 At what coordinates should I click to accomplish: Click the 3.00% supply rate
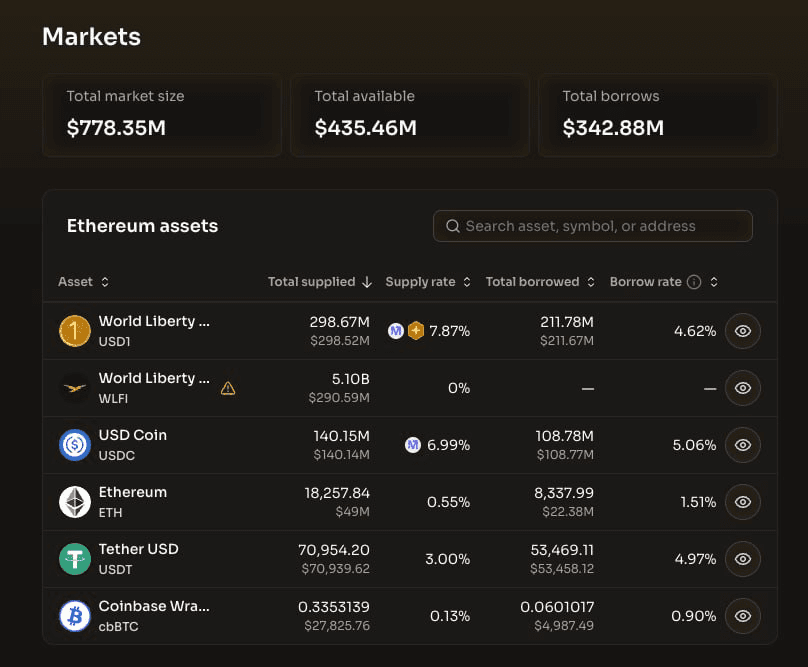447,559
